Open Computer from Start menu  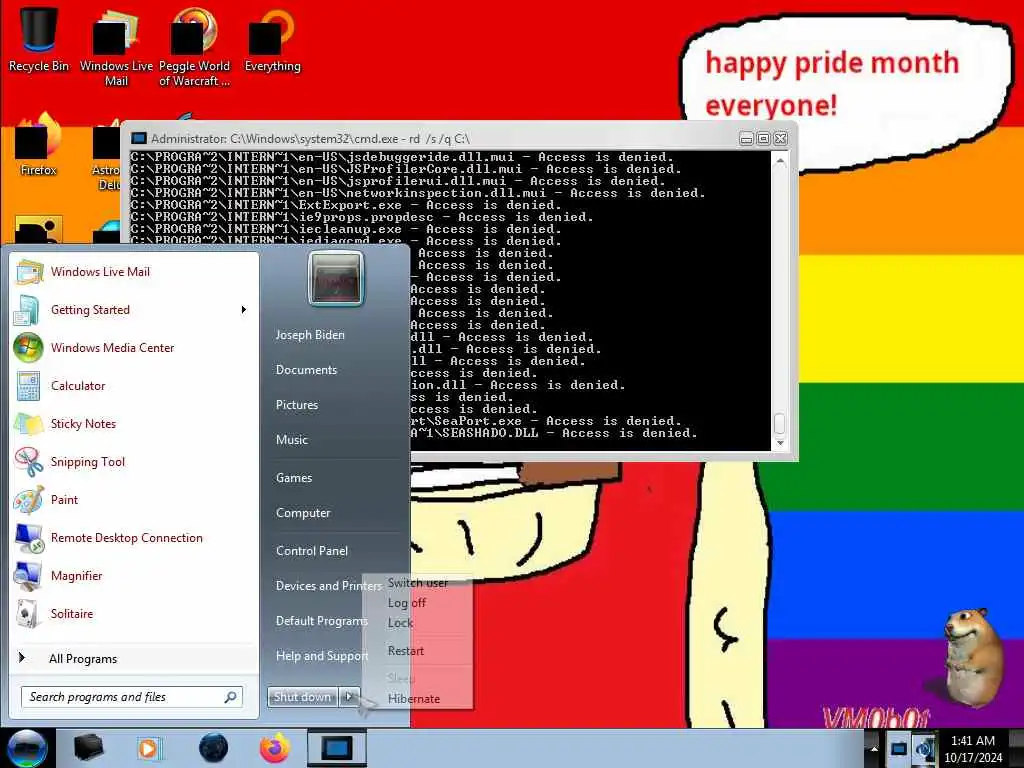coord(303,513)
